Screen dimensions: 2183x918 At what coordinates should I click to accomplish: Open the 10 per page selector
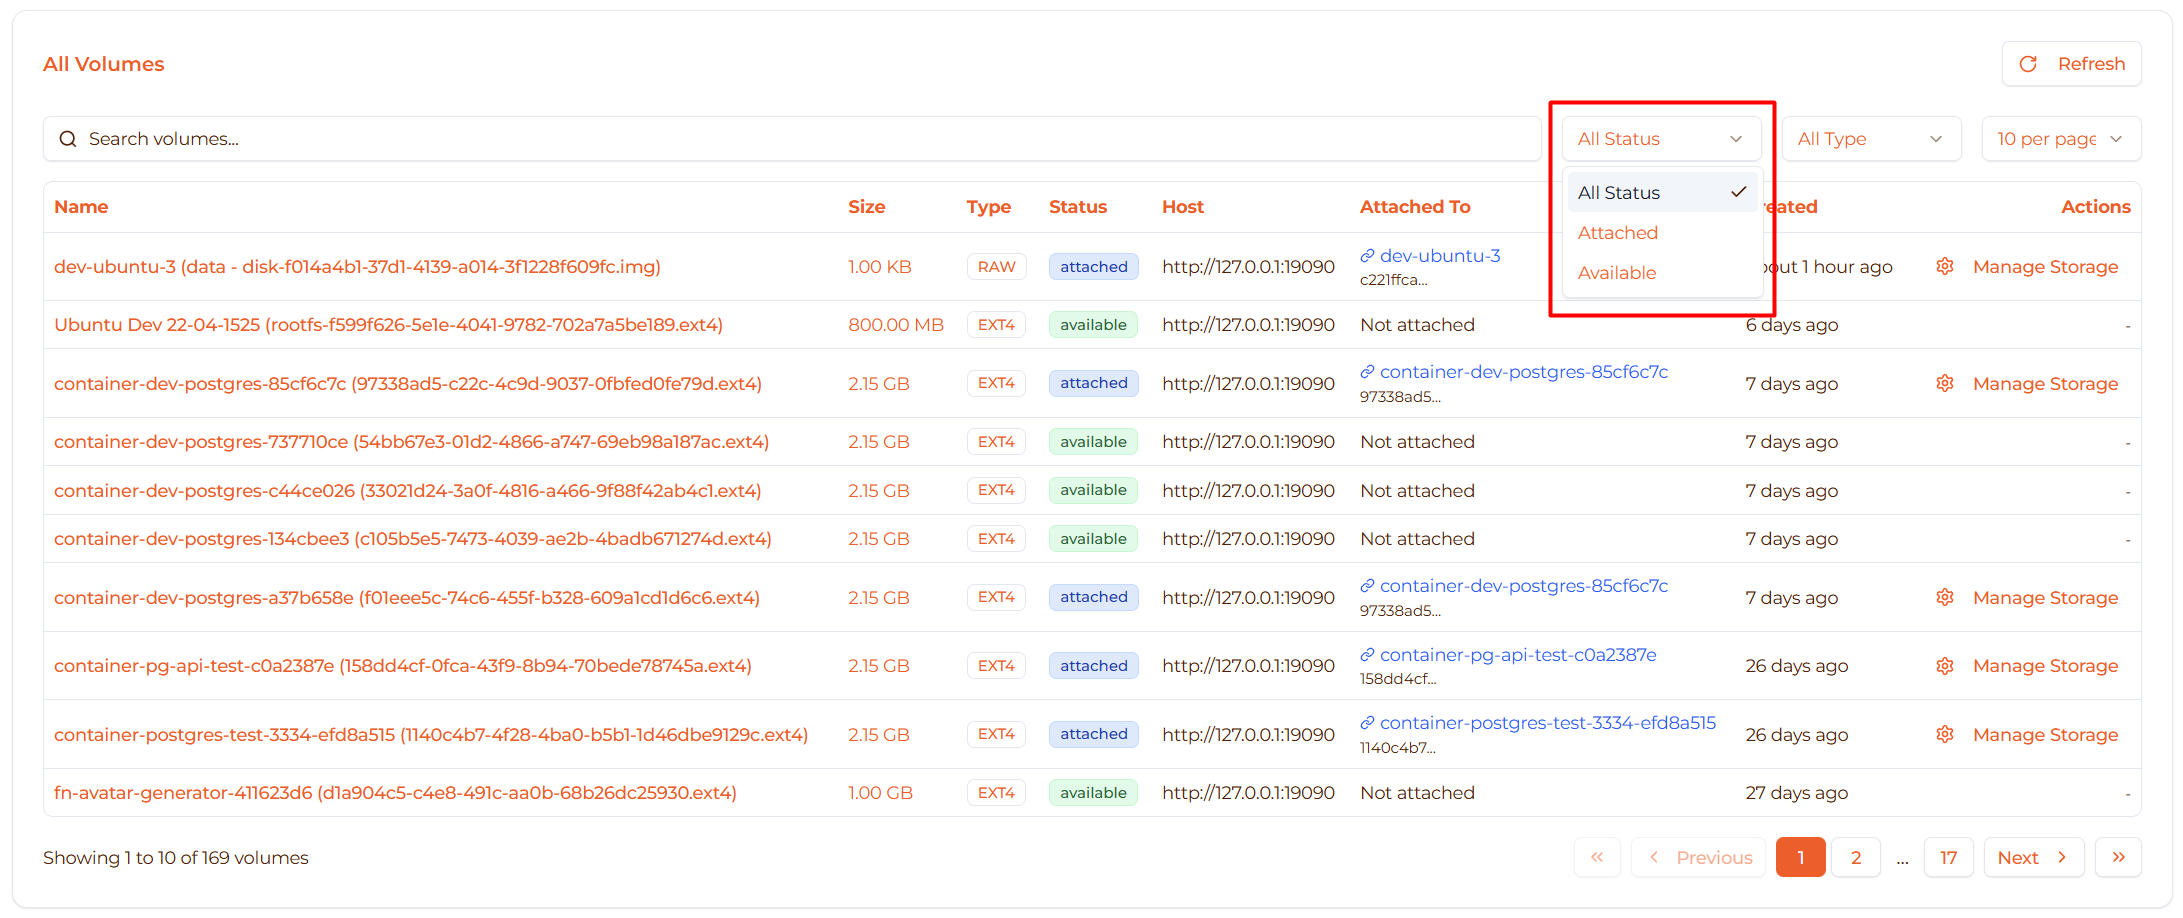coord(2060,138)
